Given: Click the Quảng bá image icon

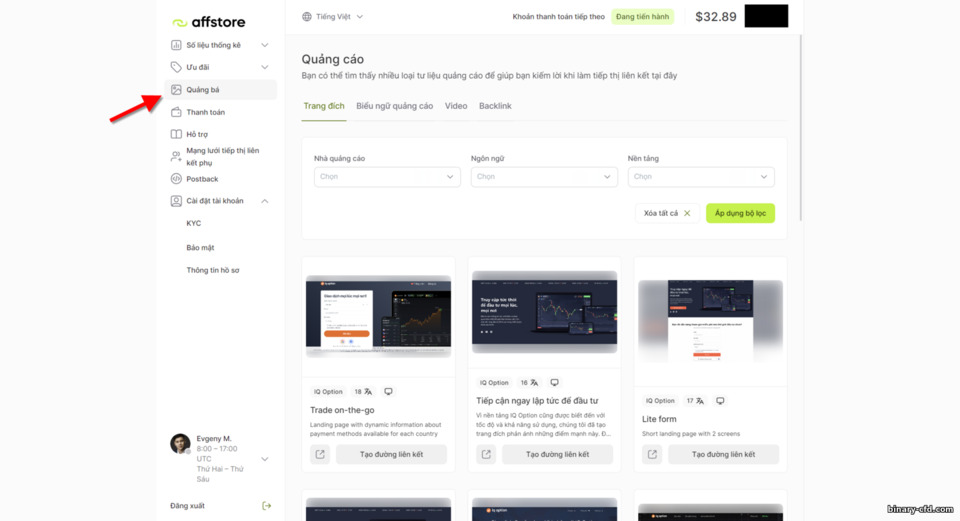Looking at the screenshot, I should pos(176,89).
